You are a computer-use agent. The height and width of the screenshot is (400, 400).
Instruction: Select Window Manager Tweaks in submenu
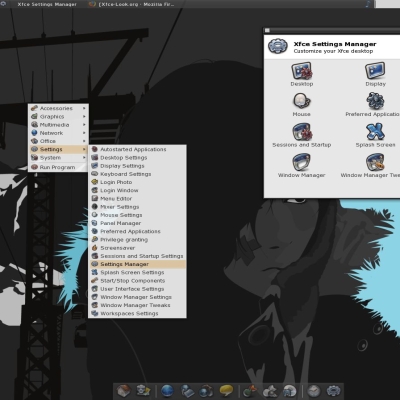pos(138,305)
